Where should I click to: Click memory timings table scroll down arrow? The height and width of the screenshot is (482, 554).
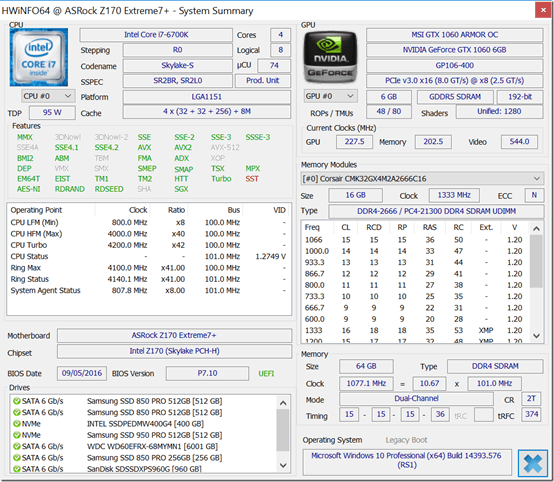(536, 336)
